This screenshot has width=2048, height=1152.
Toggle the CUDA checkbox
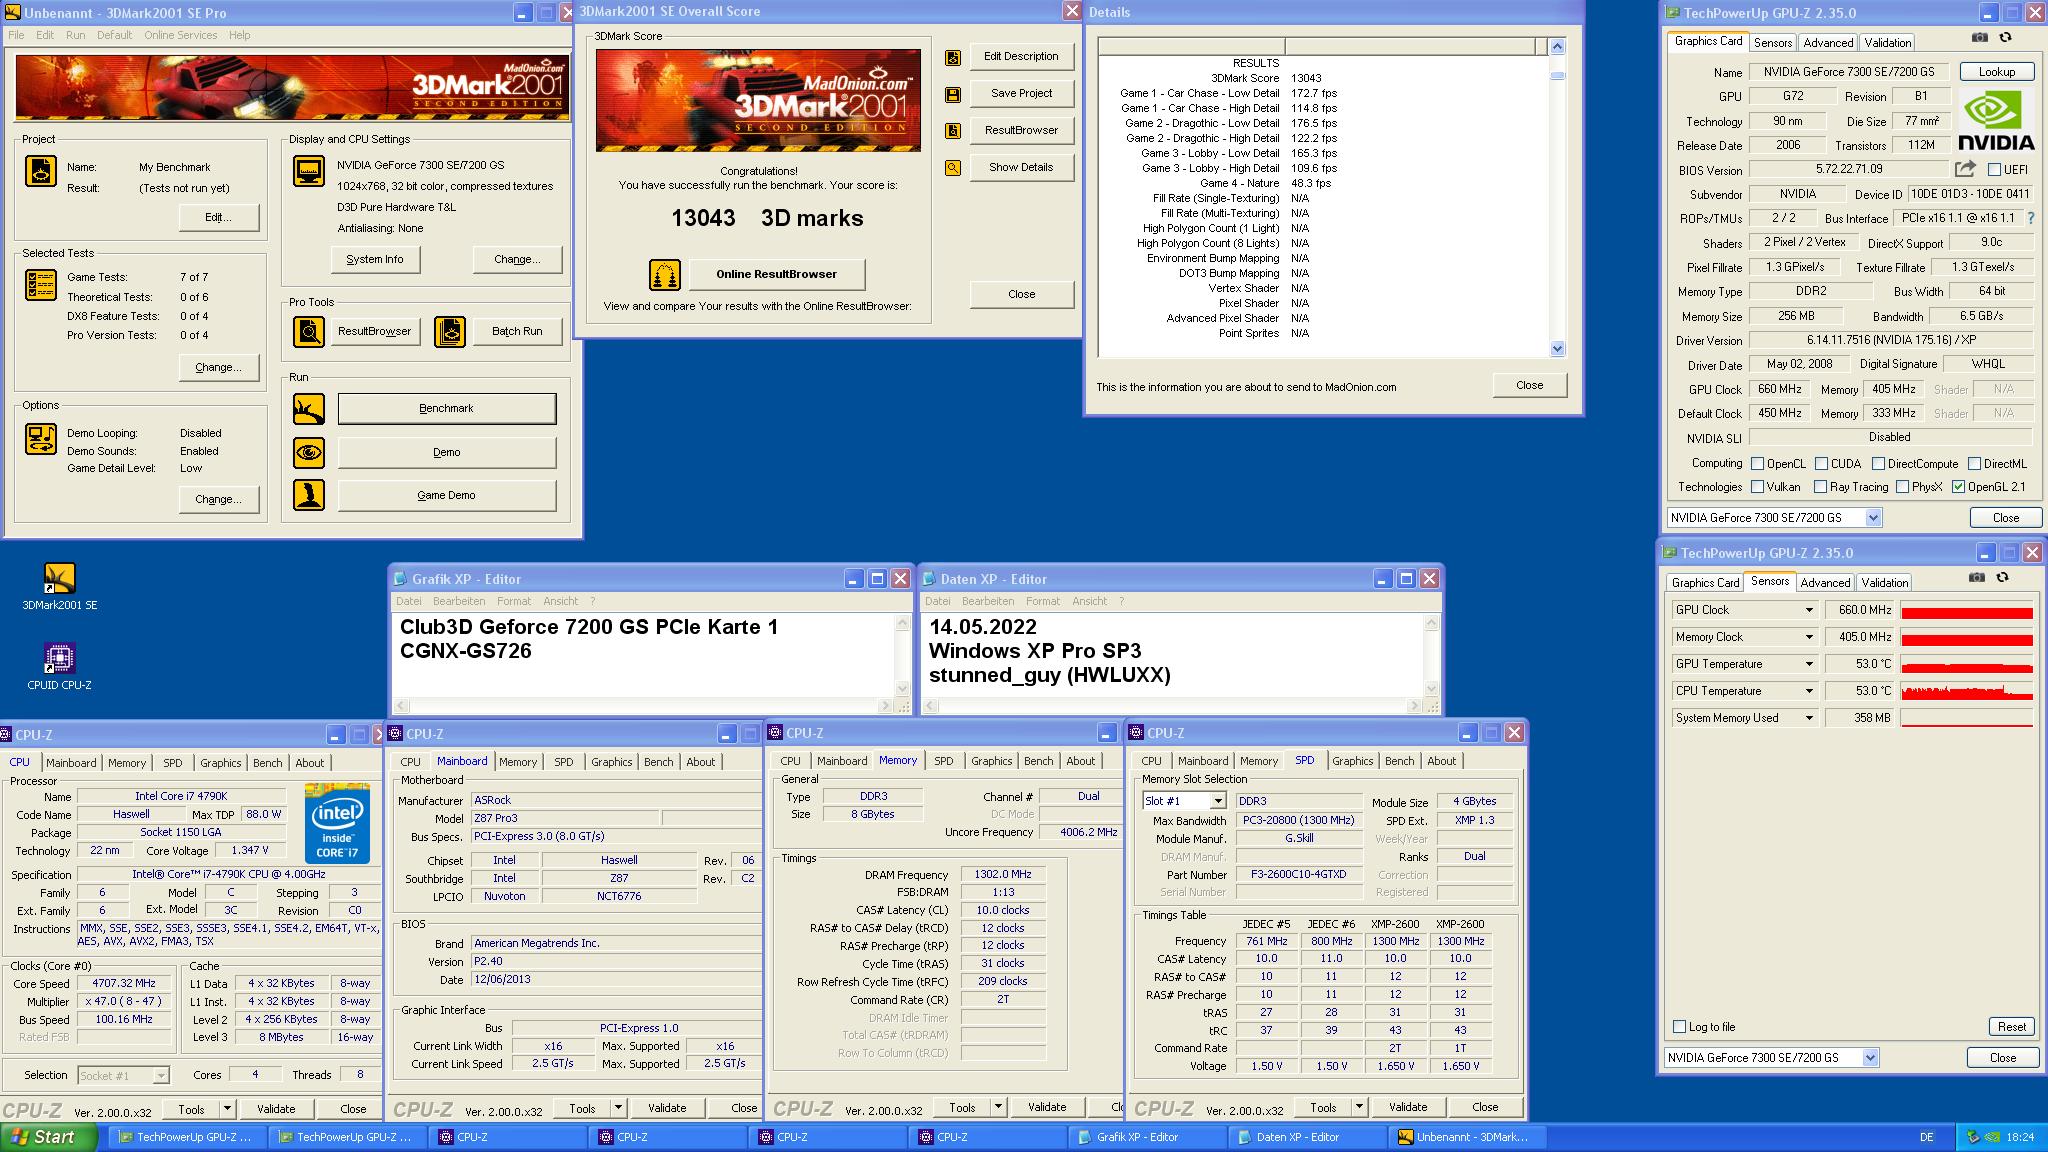(1821, 464)
